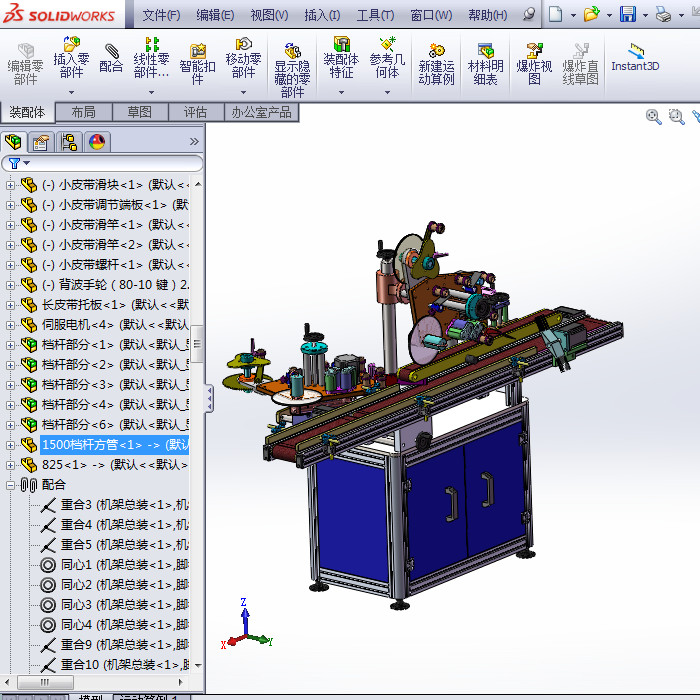Open the 编辑(E) menu
The image size is (700, 700).
click(x=215, y=15)
